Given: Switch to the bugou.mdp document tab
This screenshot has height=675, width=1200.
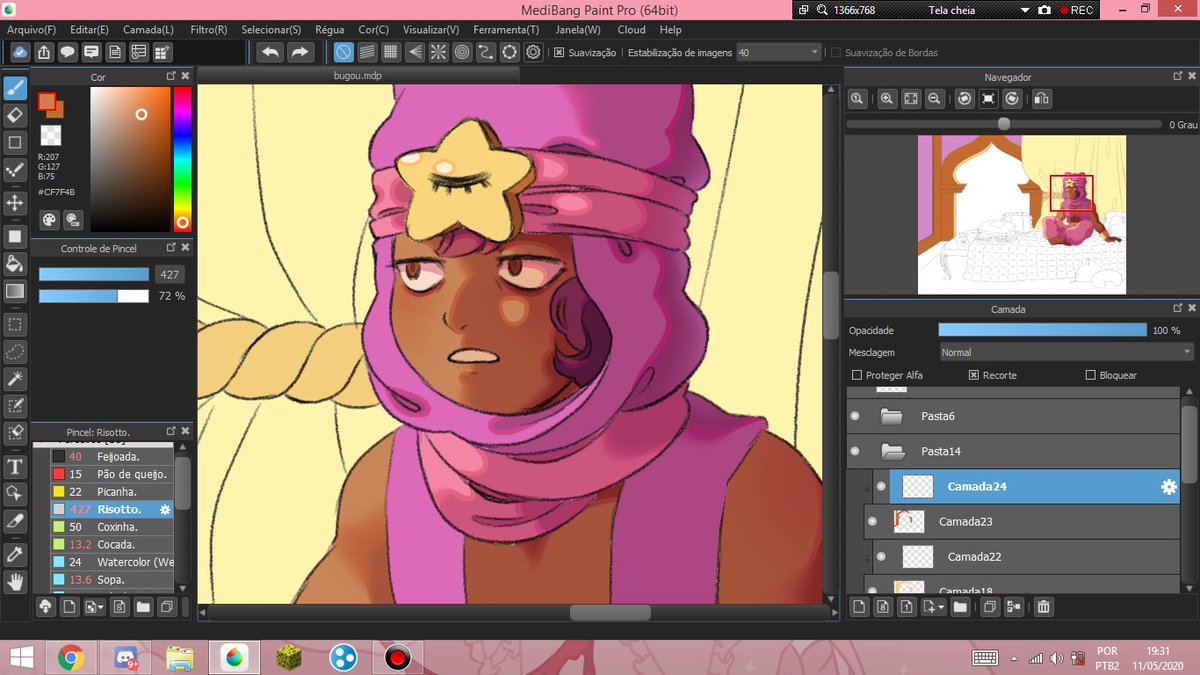Looking at the screenshot, I should click(x=358, y=75).
